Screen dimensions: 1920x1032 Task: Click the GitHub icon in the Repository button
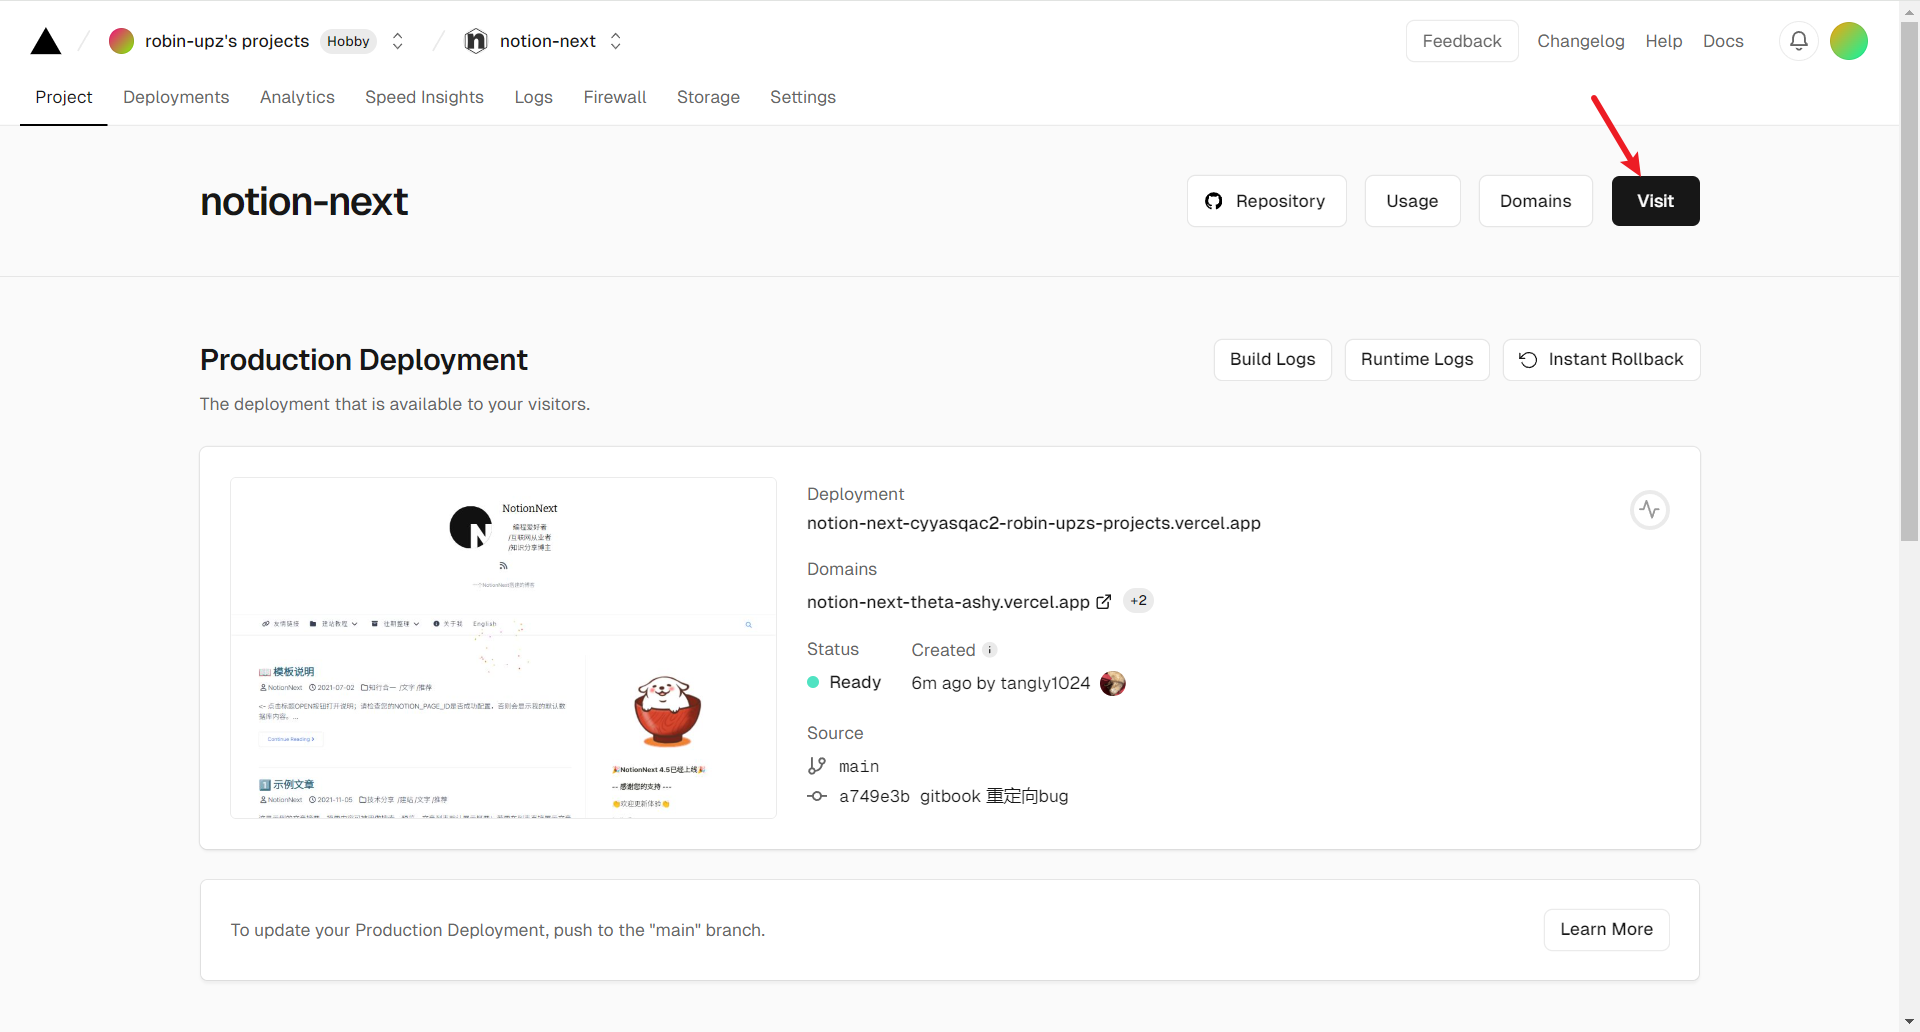tap(1214, 200)
